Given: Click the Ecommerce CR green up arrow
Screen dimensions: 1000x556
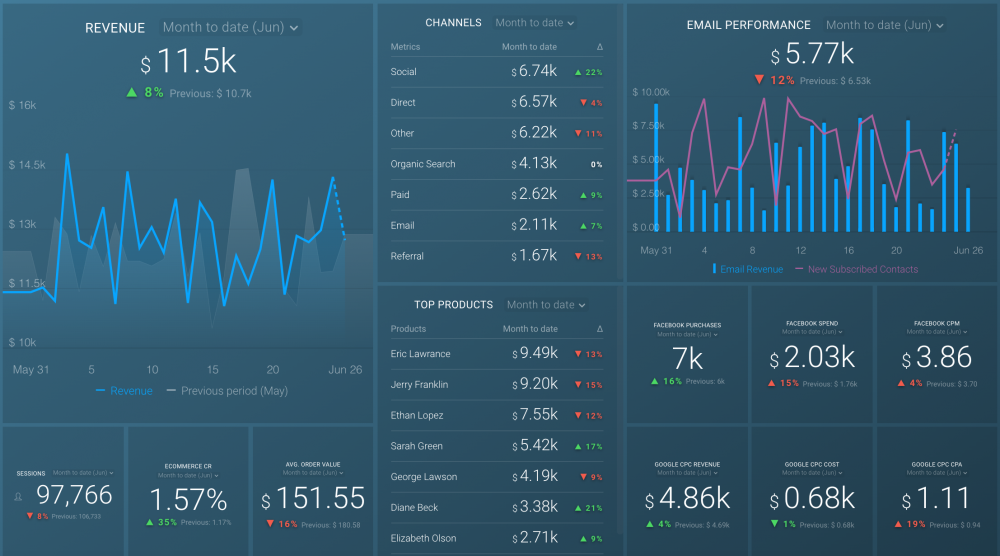Looking at the screenshot, I should pyautogui.click(x=149, y=523).
